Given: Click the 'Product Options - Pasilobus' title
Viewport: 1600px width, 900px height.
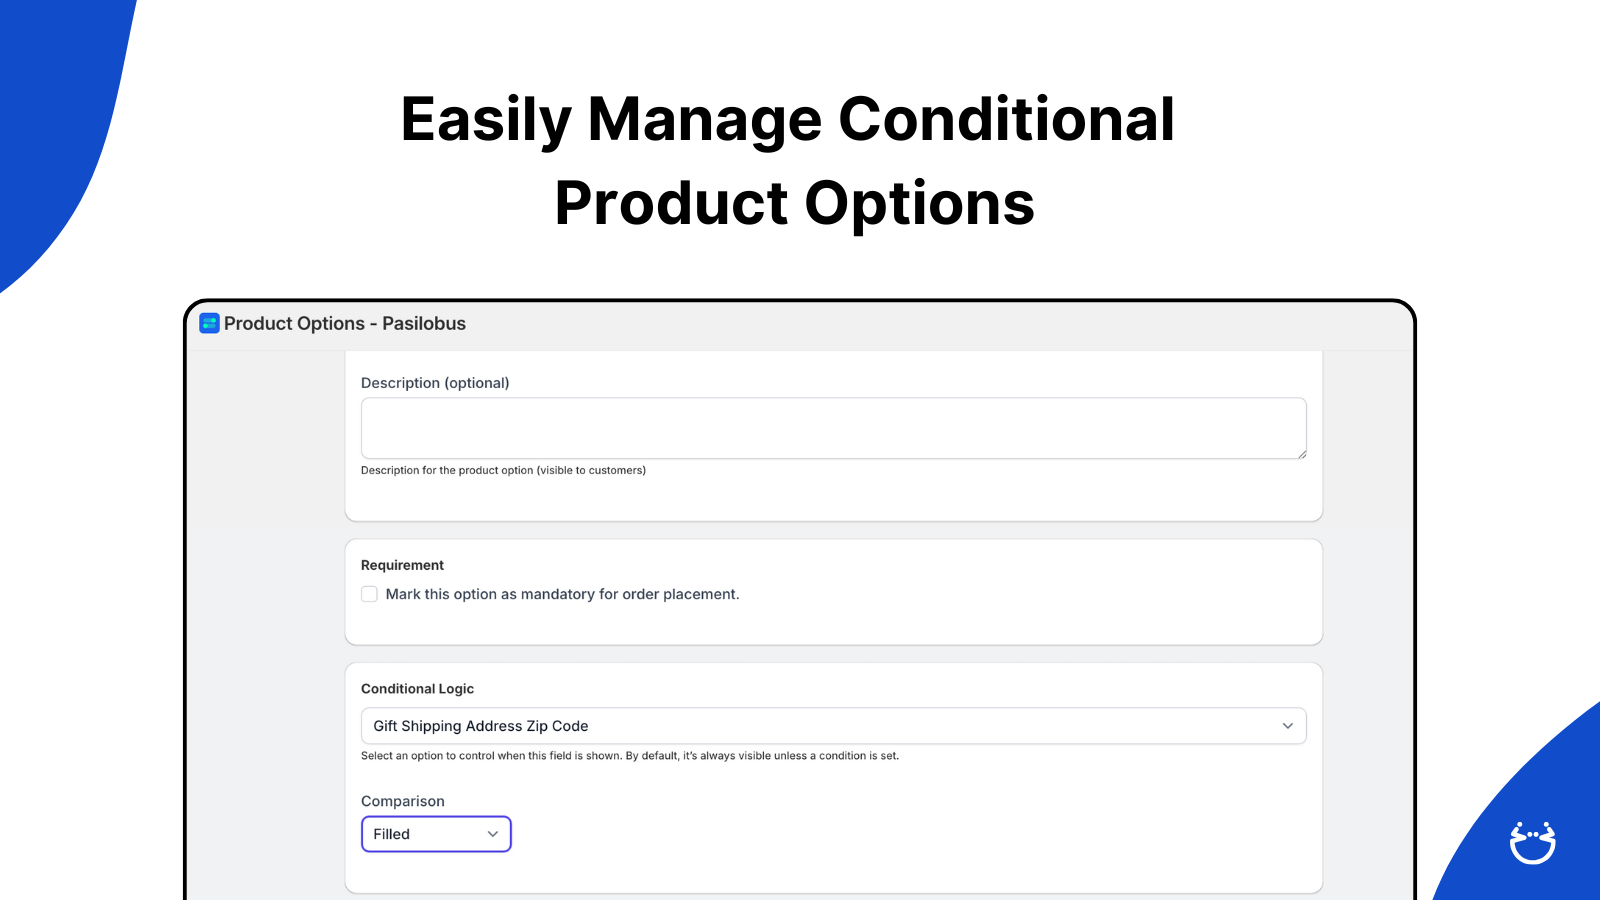Looking at the screenshot, I should pos(345,323).
